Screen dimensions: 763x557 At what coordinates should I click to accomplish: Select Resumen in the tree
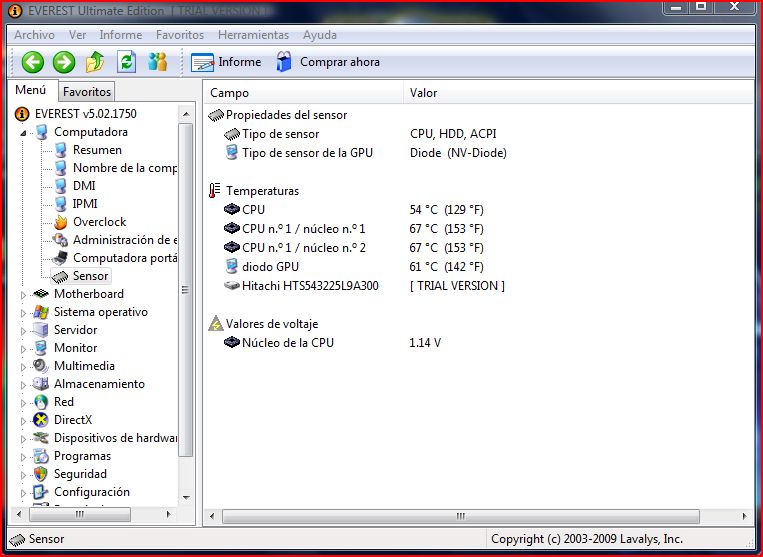pyautogui.click(x=97, y=150)
